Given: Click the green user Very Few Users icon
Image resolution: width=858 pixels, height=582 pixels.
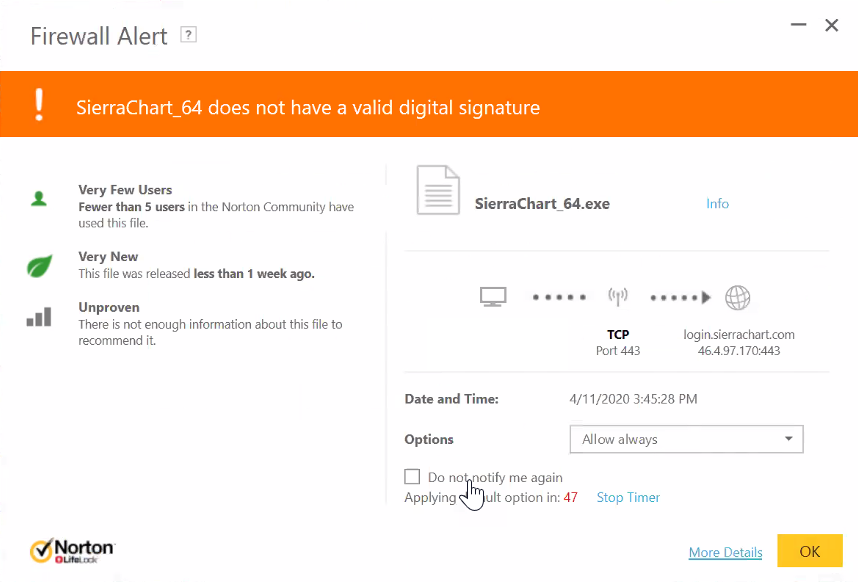Looking at the screenshot, I should 39,198.
